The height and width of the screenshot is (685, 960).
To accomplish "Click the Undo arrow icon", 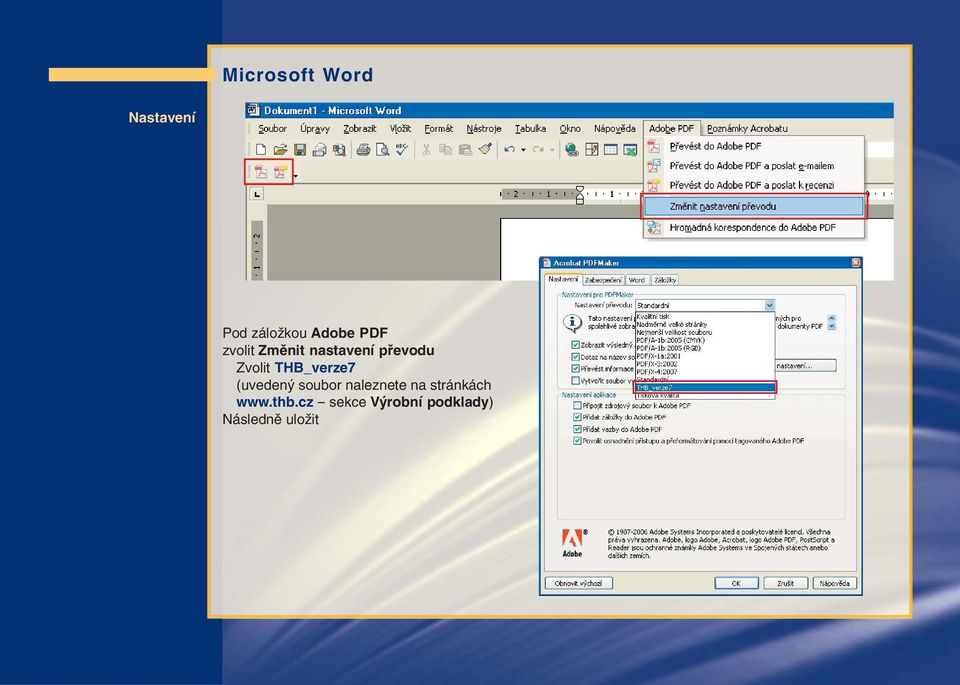I will click(x=509, y=149).
